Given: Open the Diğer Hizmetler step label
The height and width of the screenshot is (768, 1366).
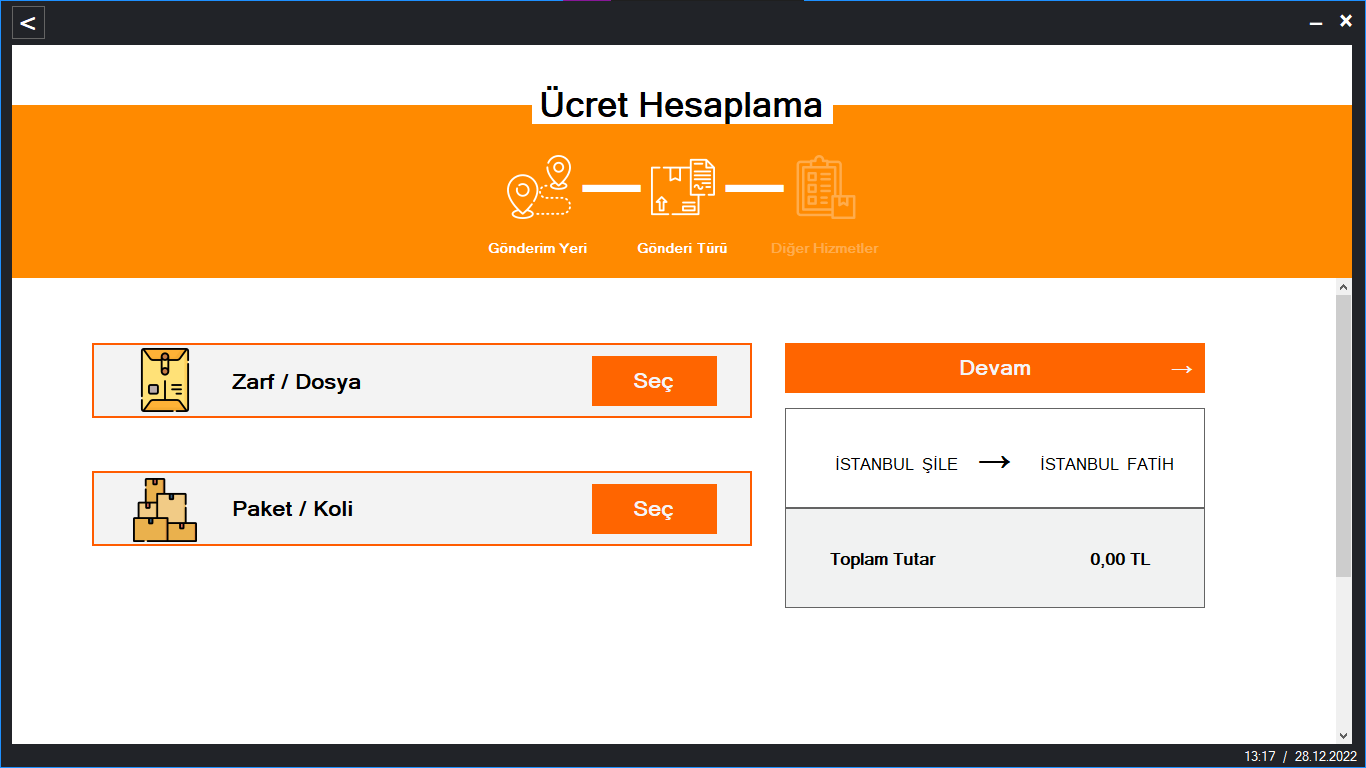Looking at the screenshot, I should pyautogui.click(x=825, y=248).
